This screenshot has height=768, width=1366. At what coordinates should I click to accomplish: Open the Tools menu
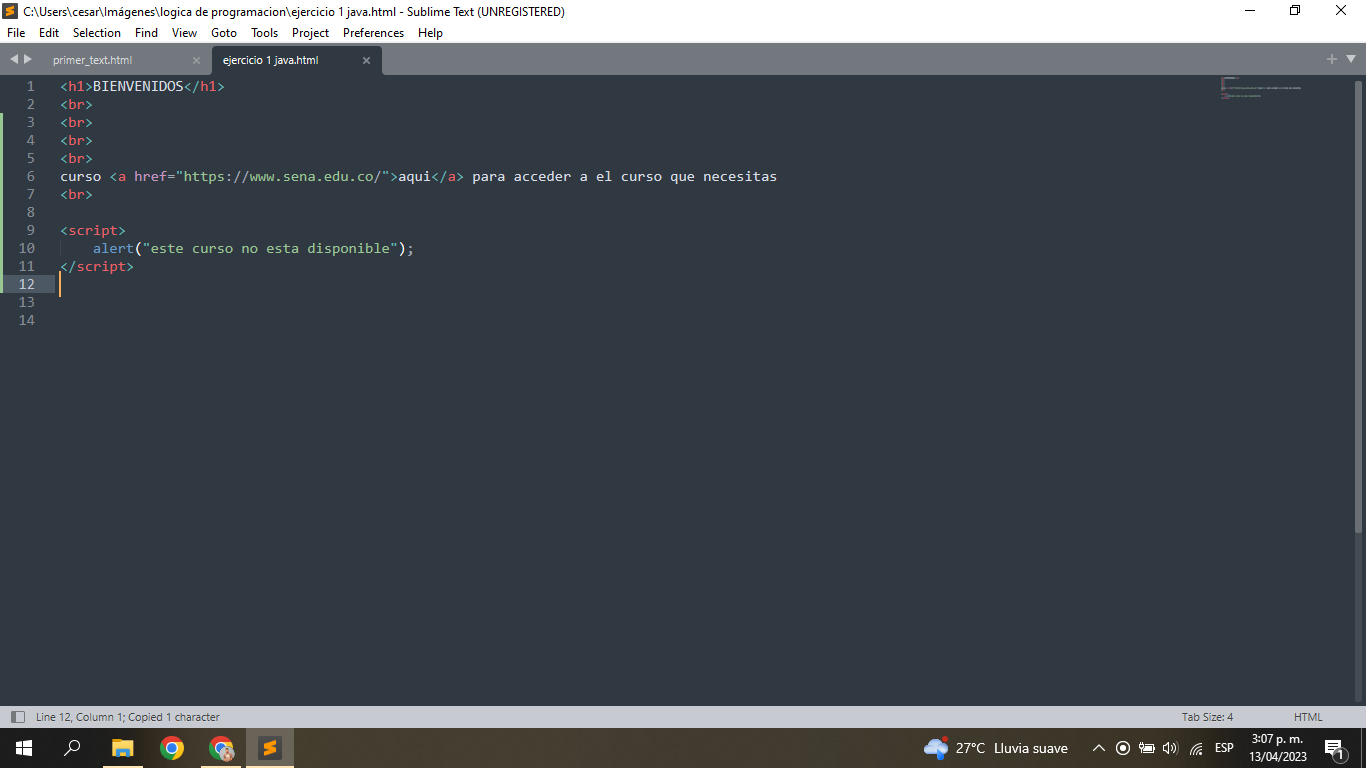point(264,33)
